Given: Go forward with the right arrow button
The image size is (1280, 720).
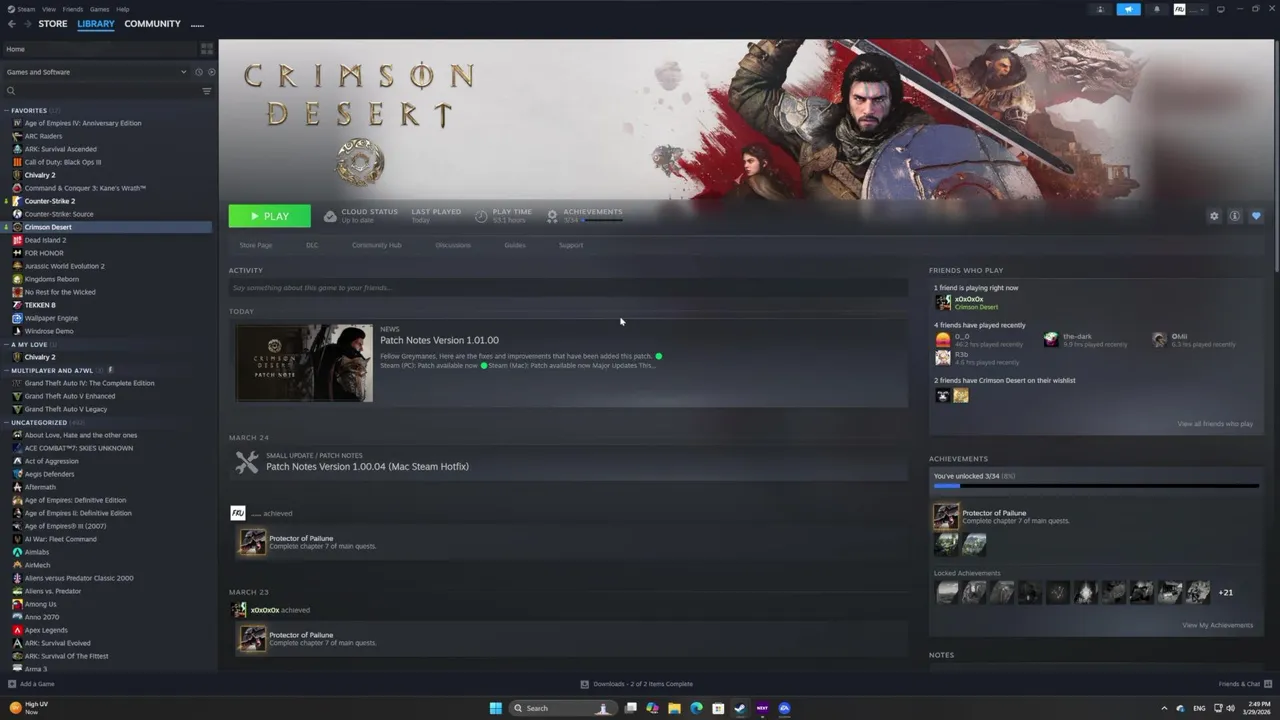Looking at the screenshot, I should (27, 24).
